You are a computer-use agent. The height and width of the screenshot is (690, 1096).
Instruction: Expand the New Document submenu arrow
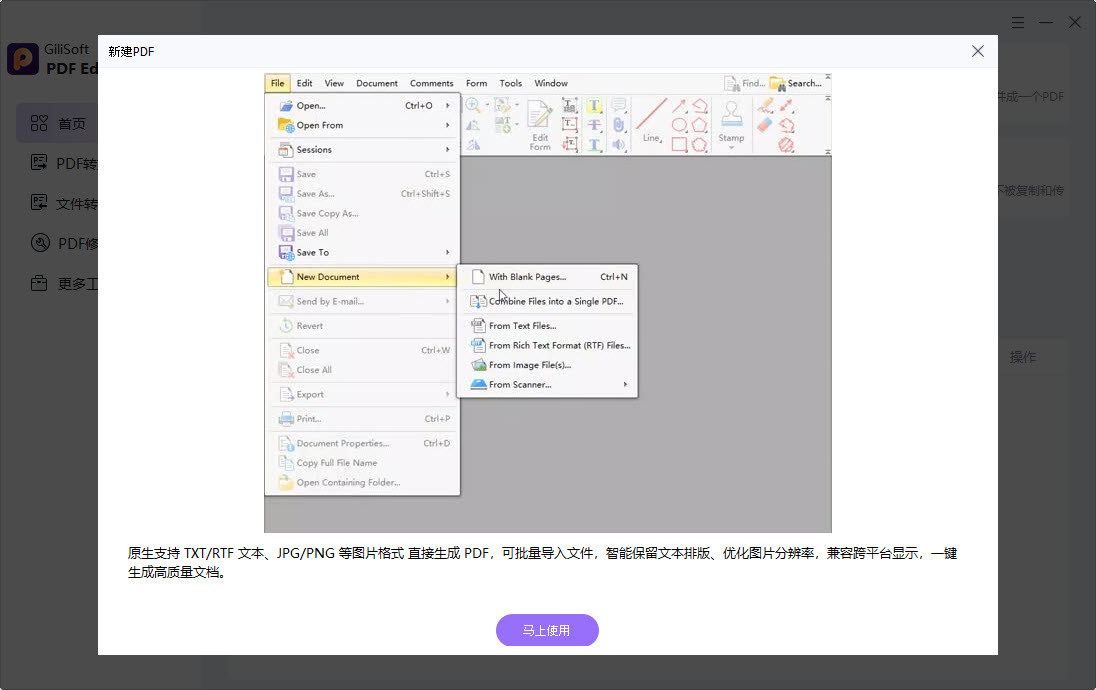(x=447, y=277)
